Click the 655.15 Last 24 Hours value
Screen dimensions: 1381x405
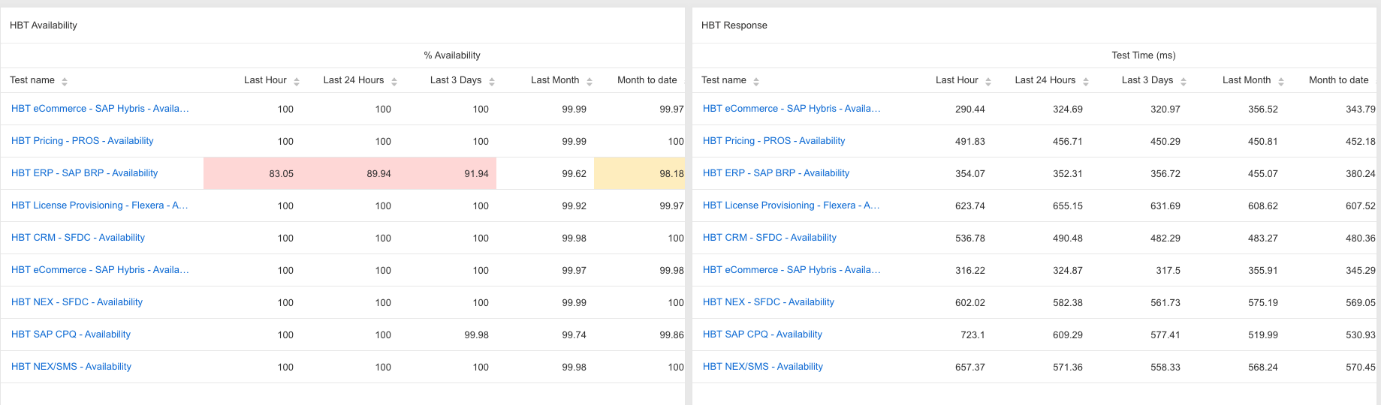pyautogui.click(x=1066, y=206)
